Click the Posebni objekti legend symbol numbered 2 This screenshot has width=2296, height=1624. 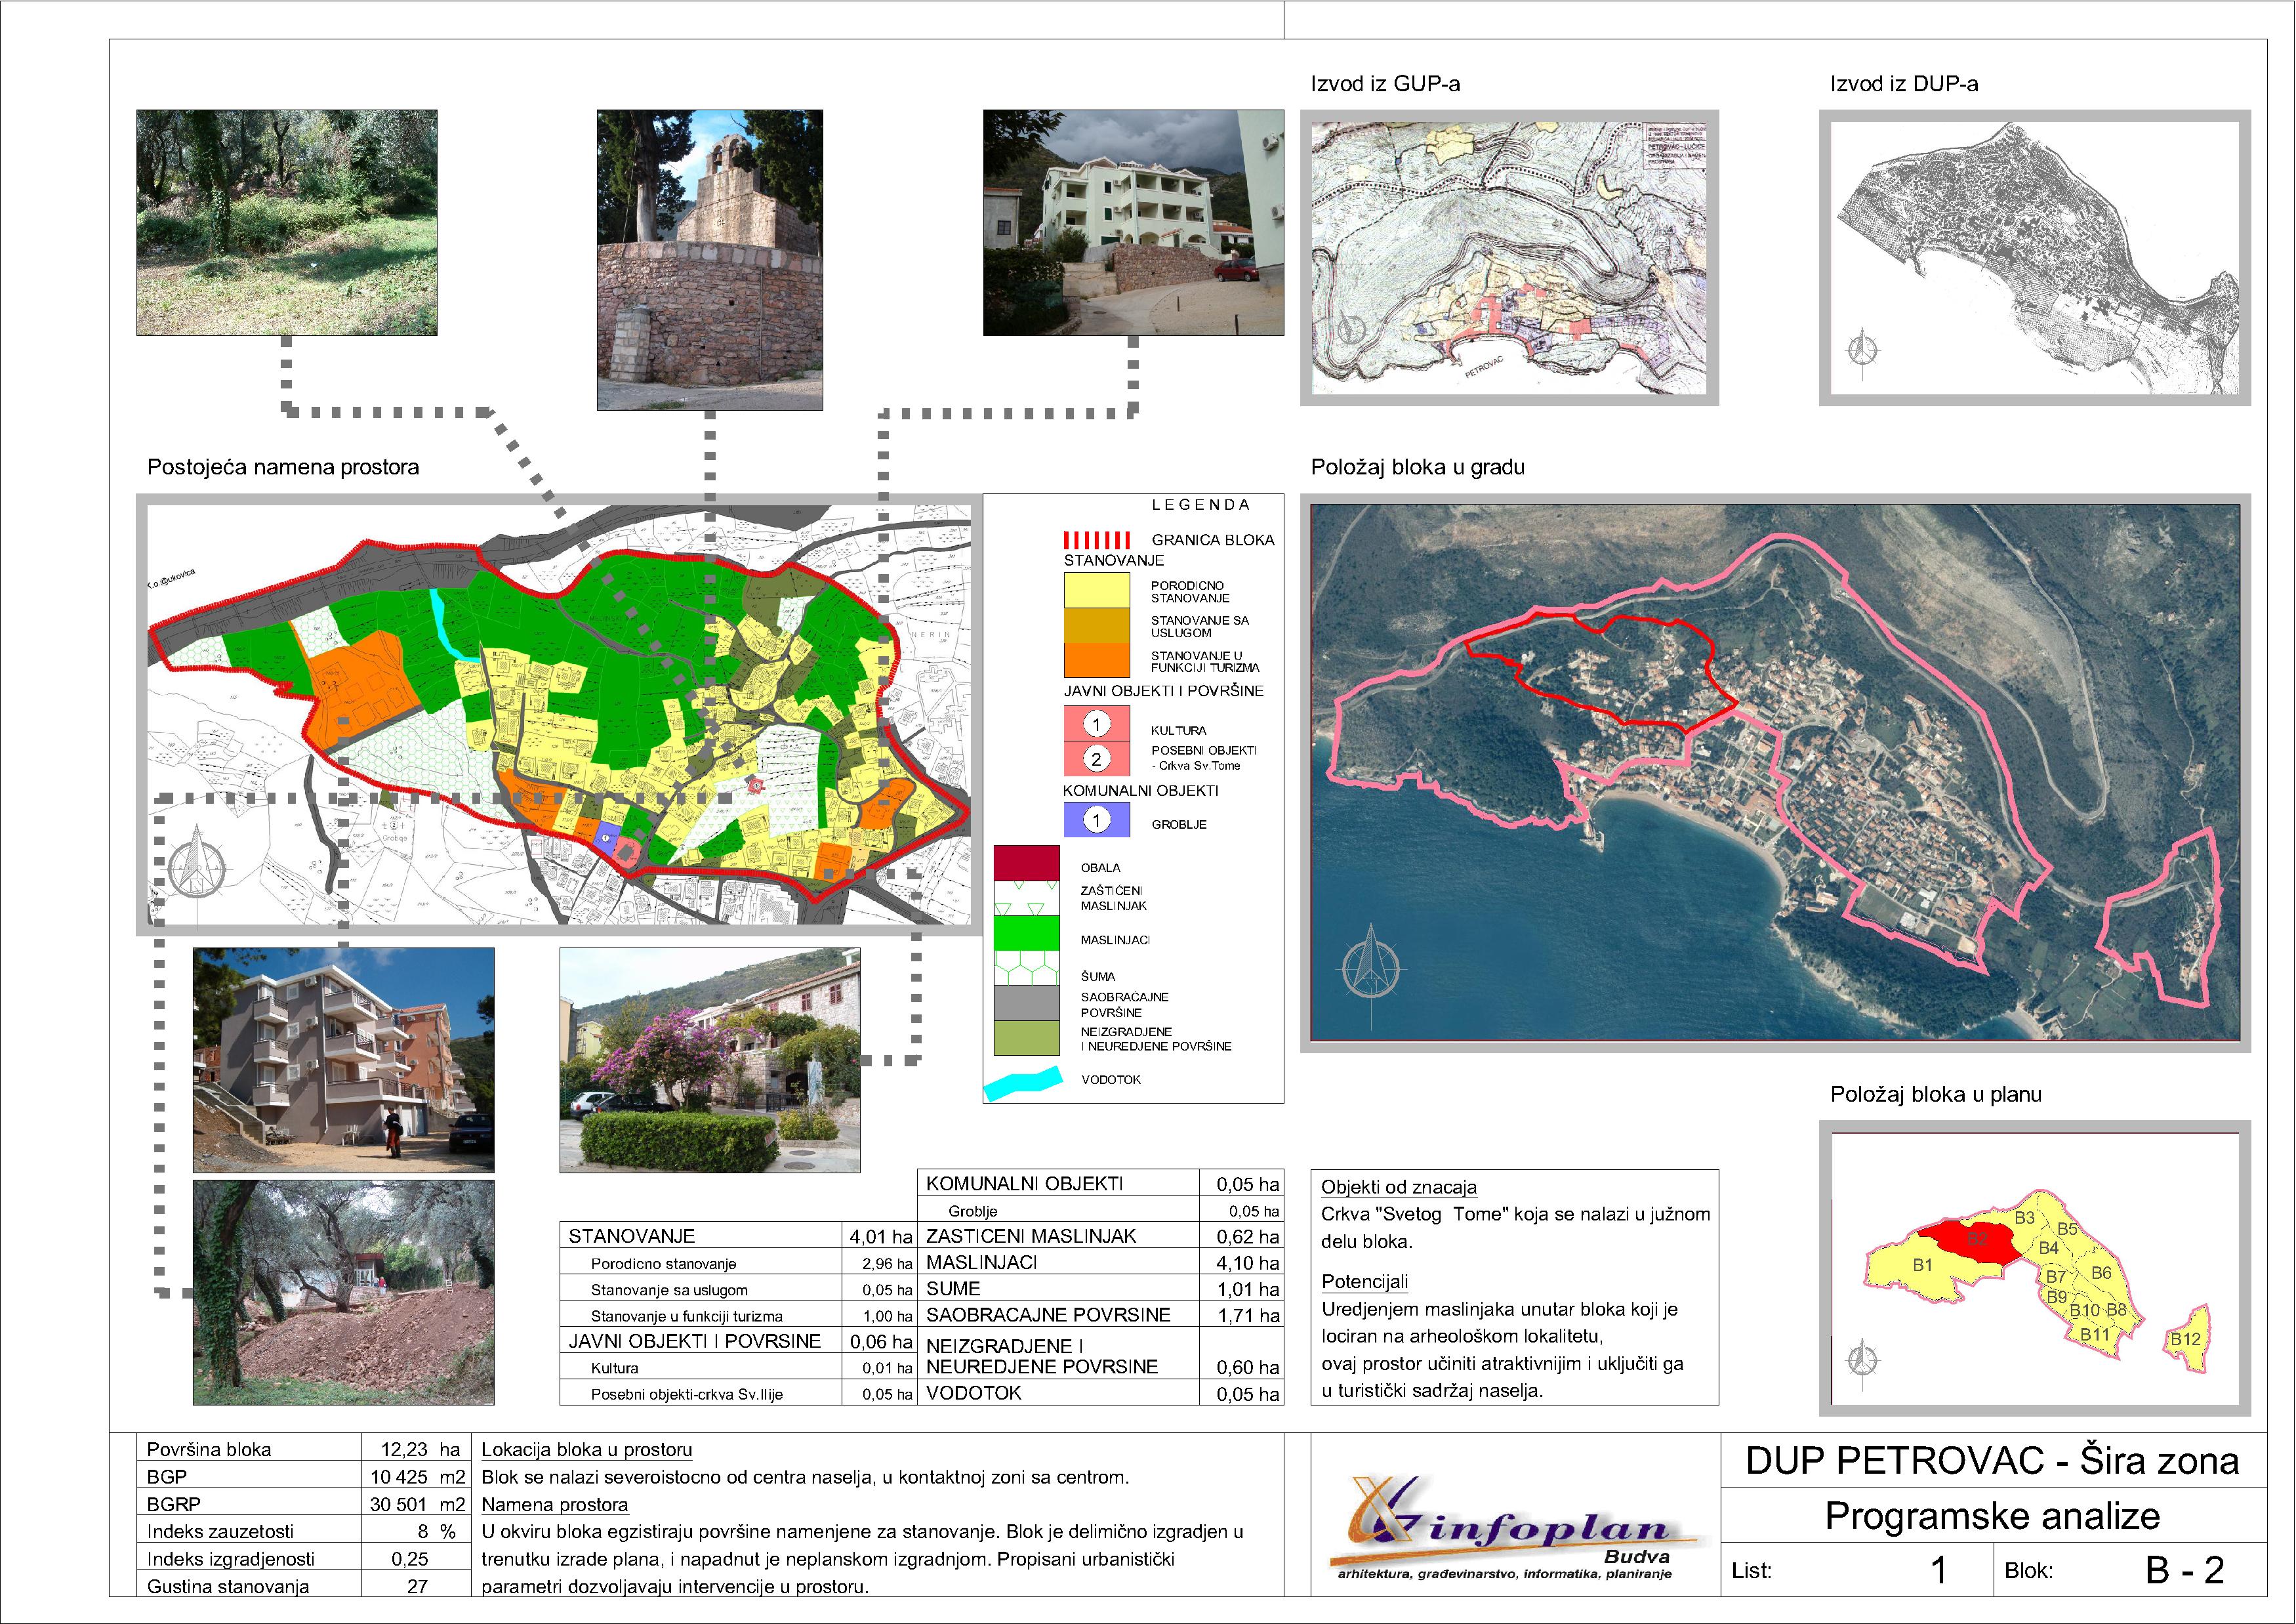(1096, 759)
